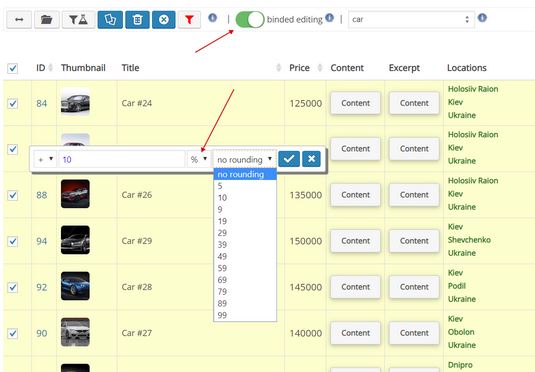Select rounding option 69

click(245, 280)
